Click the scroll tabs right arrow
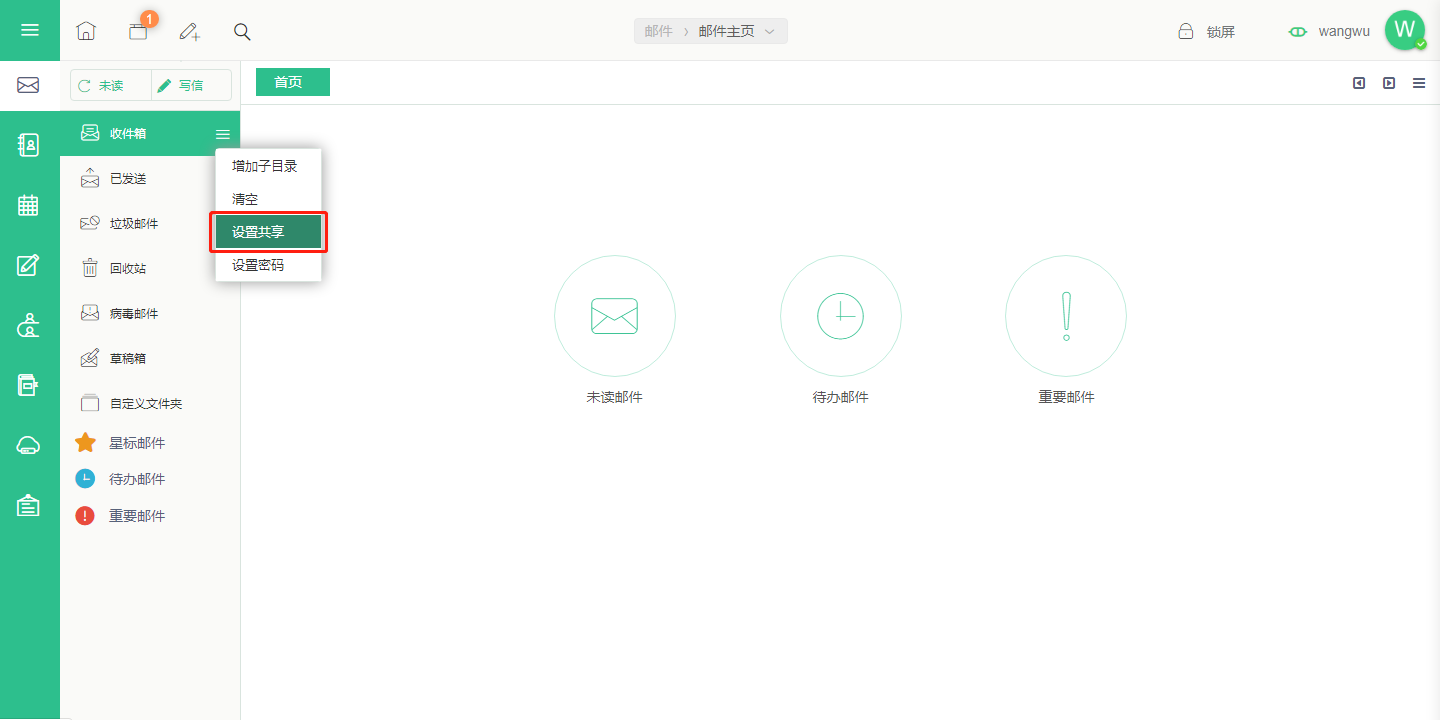The width and height of the screenshot is (1440, 720). tap(1389, 83)
